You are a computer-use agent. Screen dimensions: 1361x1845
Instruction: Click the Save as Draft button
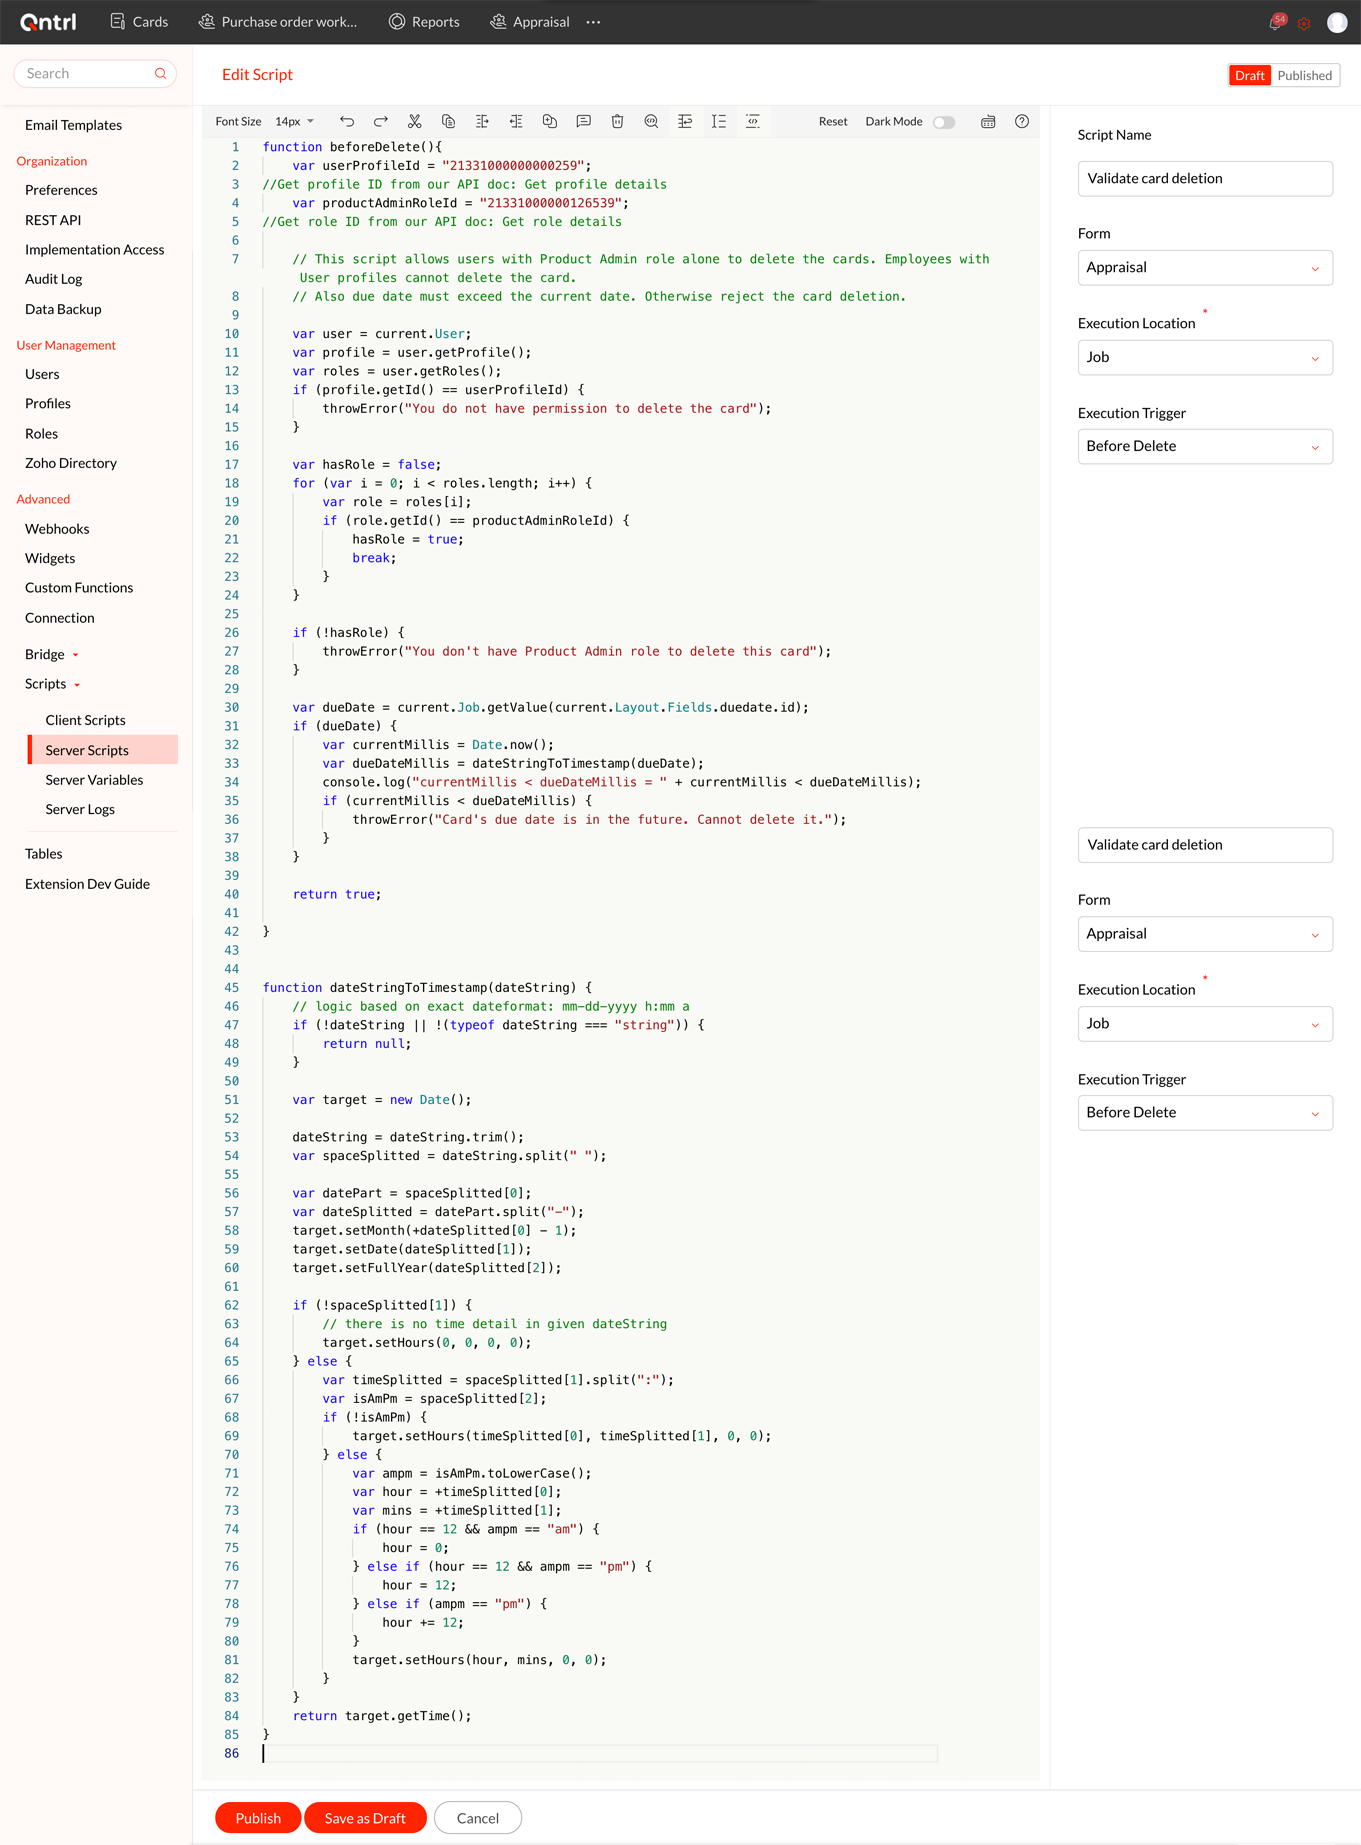[365, 1818]
